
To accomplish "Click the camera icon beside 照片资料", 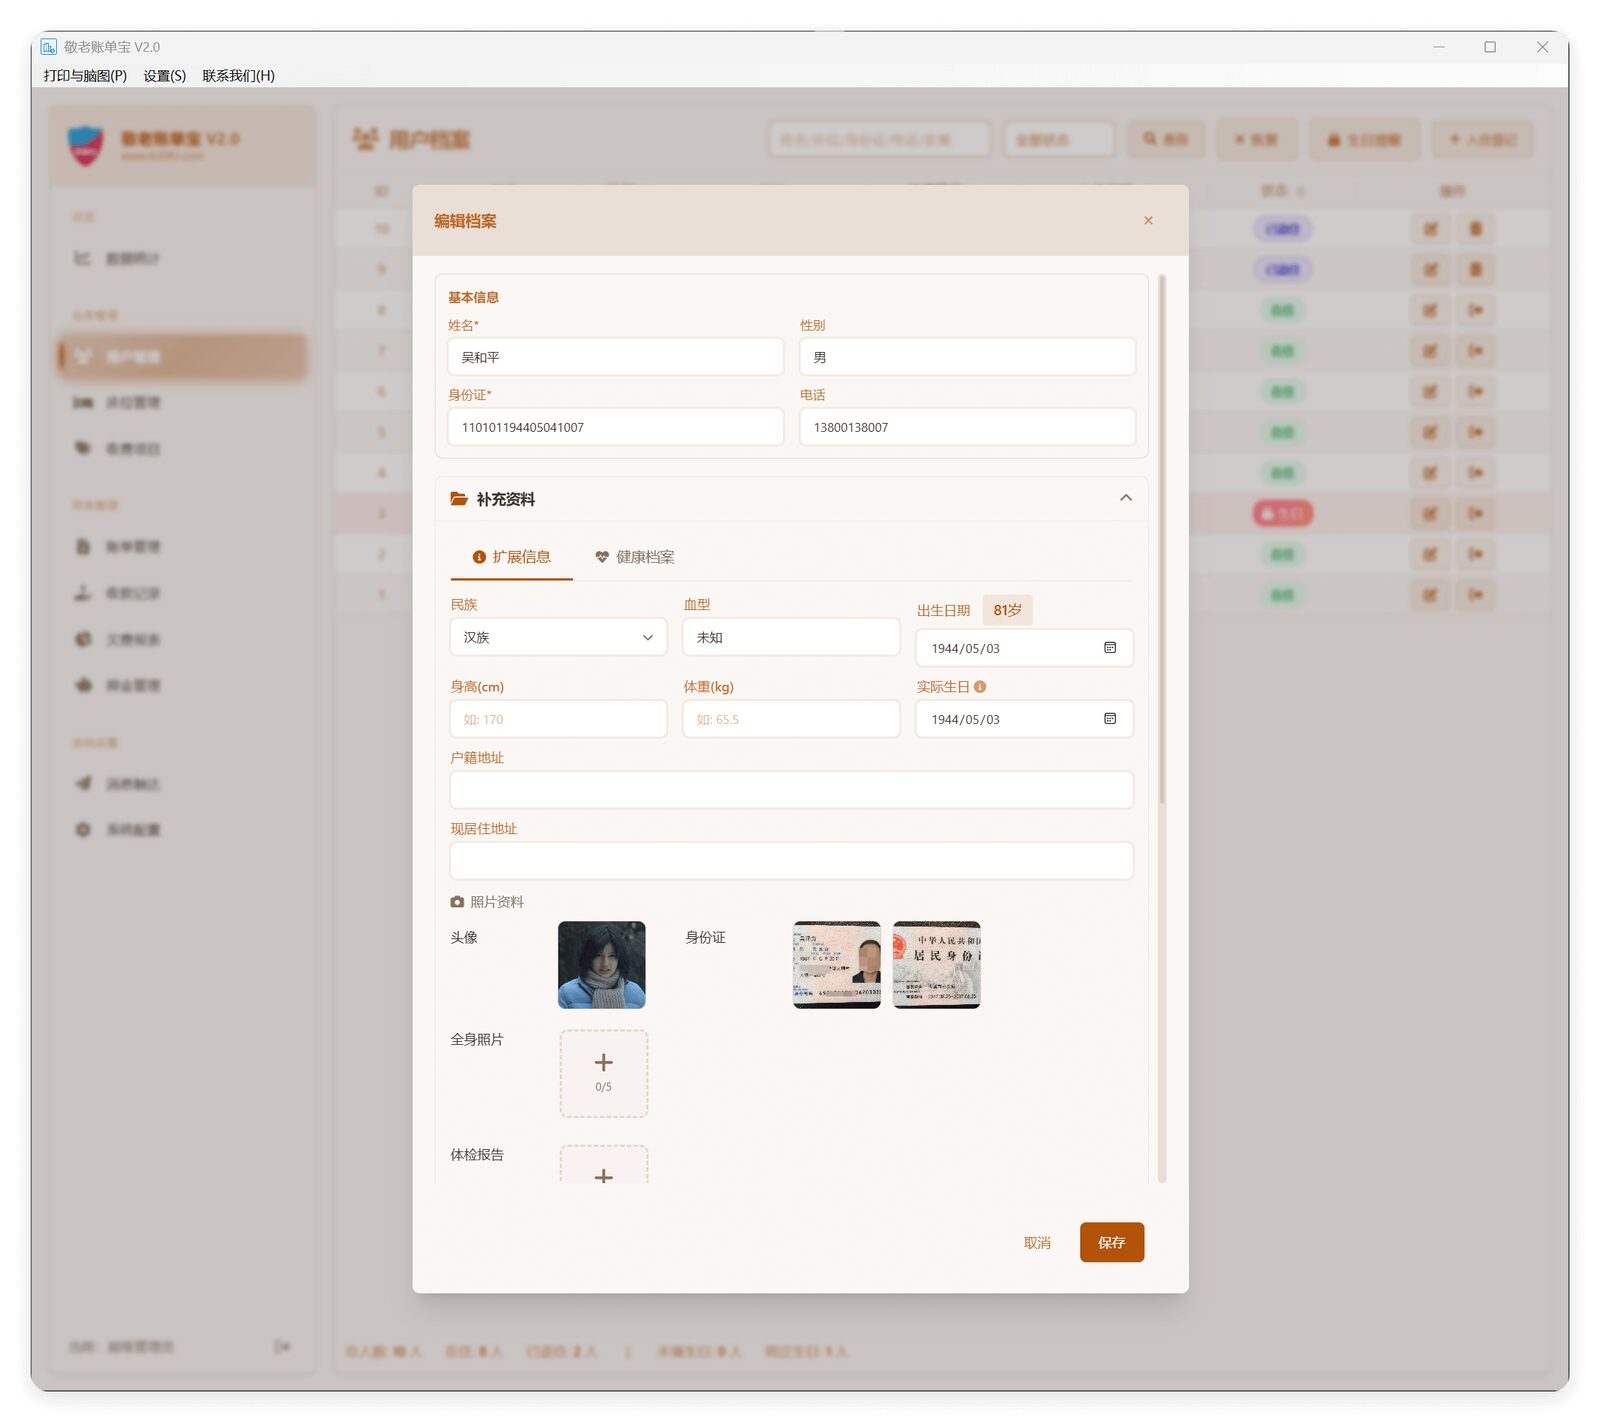I will pos(457,902).
